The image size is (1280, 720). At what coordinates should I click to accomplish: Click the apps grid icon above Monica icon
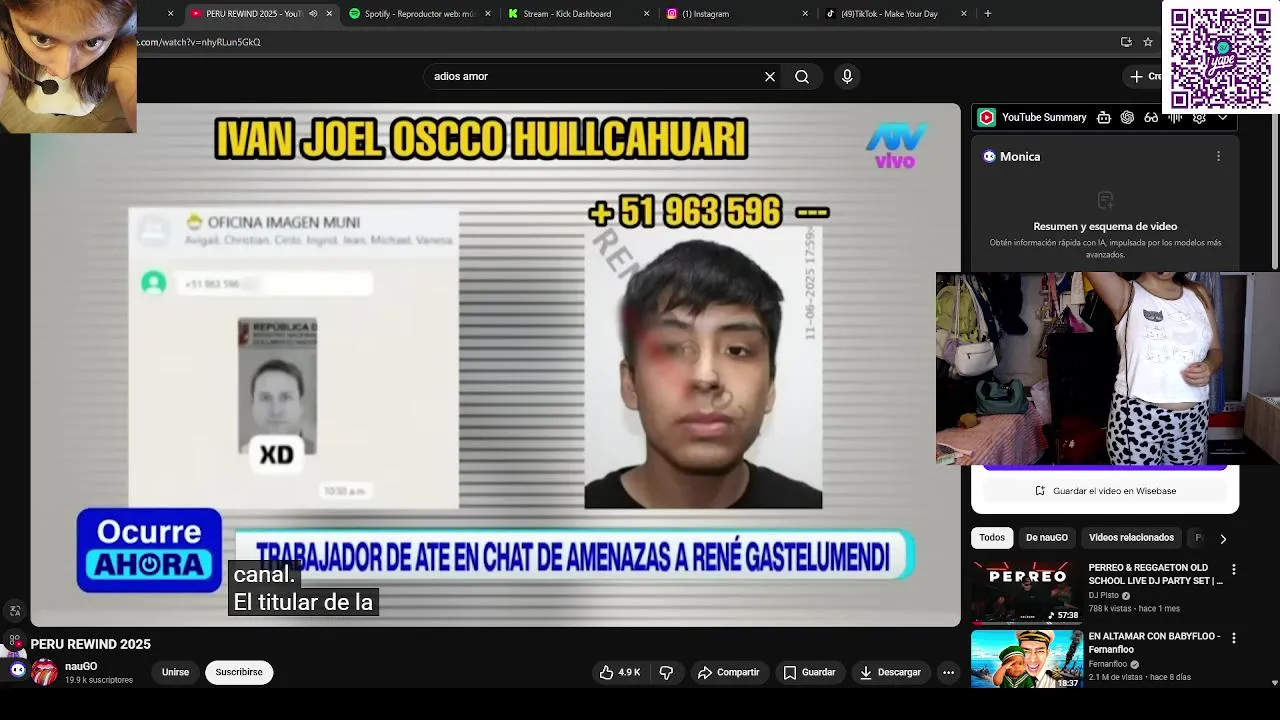click(x=15, y=640)
